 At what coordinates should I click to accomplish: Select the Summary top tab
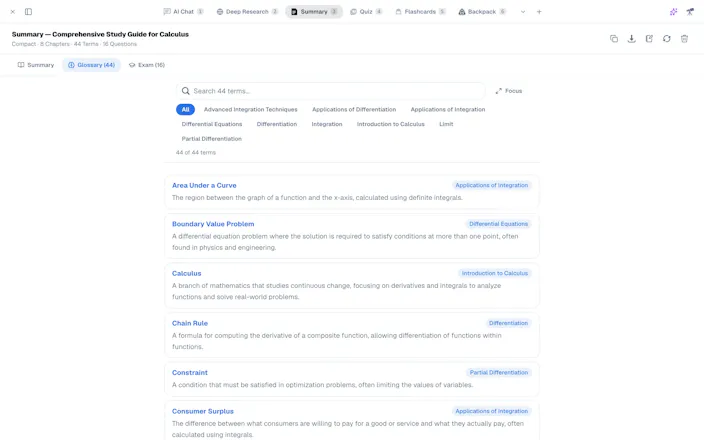pos(314,12)
